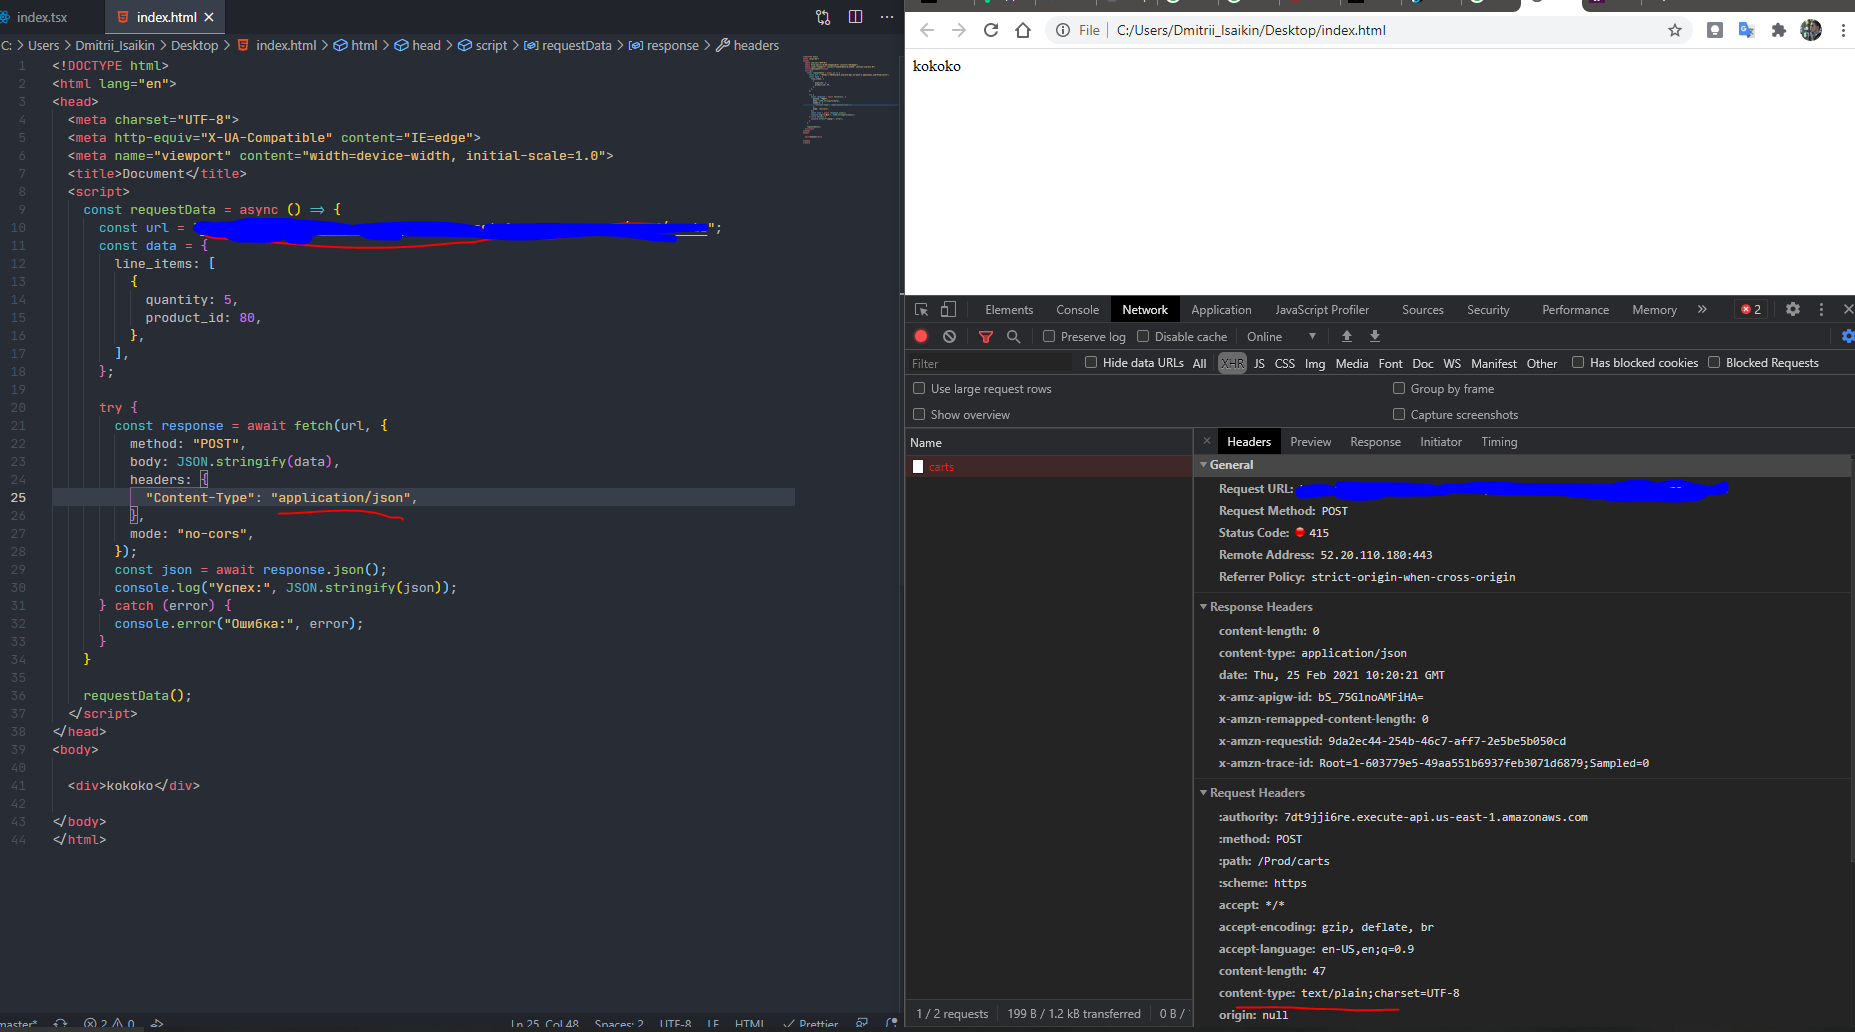This screenshot has height=1032, width=1855.
Task: Open DevTools customize three-dot menu
Action: pos(1821,310)
